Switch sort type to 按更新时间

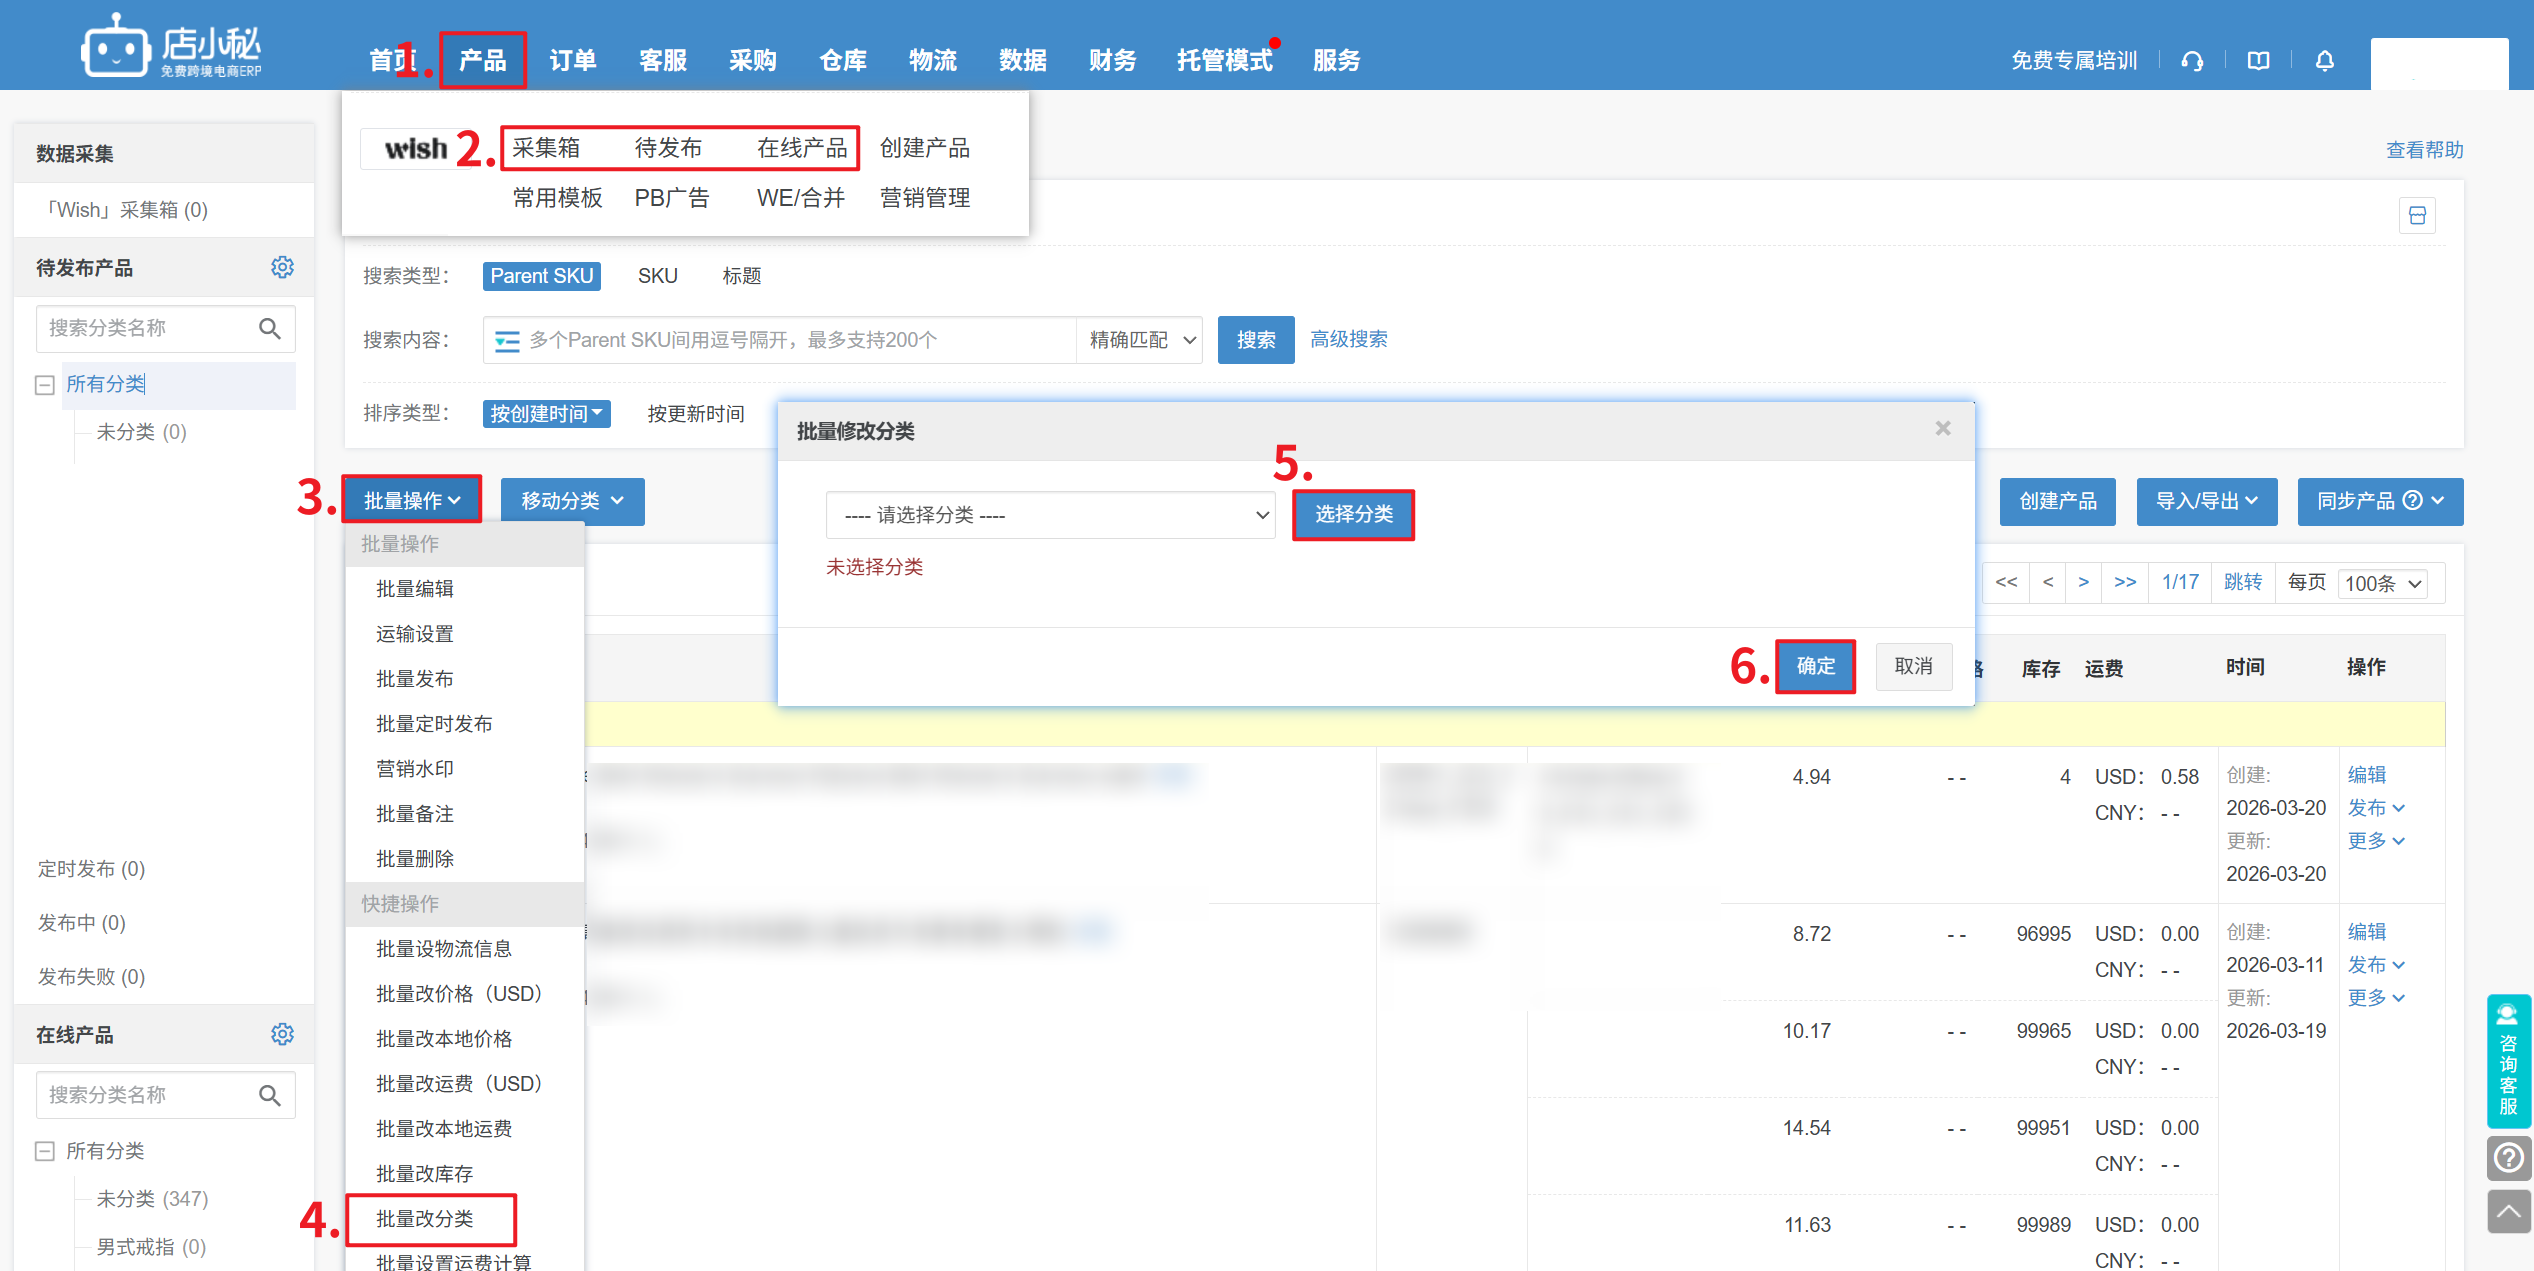coord(695,414)
